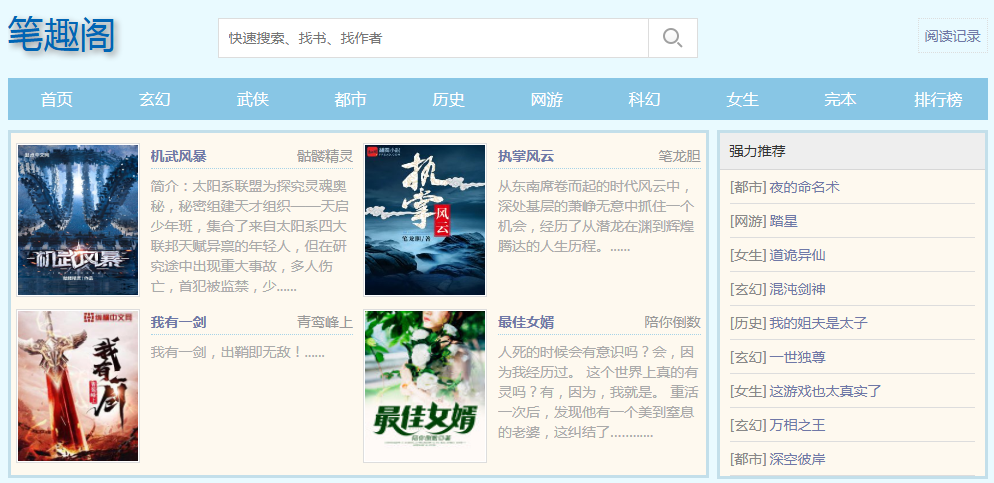Click author name 陪你倒数
Screen dimensions: 994x483
coord(672,323)
